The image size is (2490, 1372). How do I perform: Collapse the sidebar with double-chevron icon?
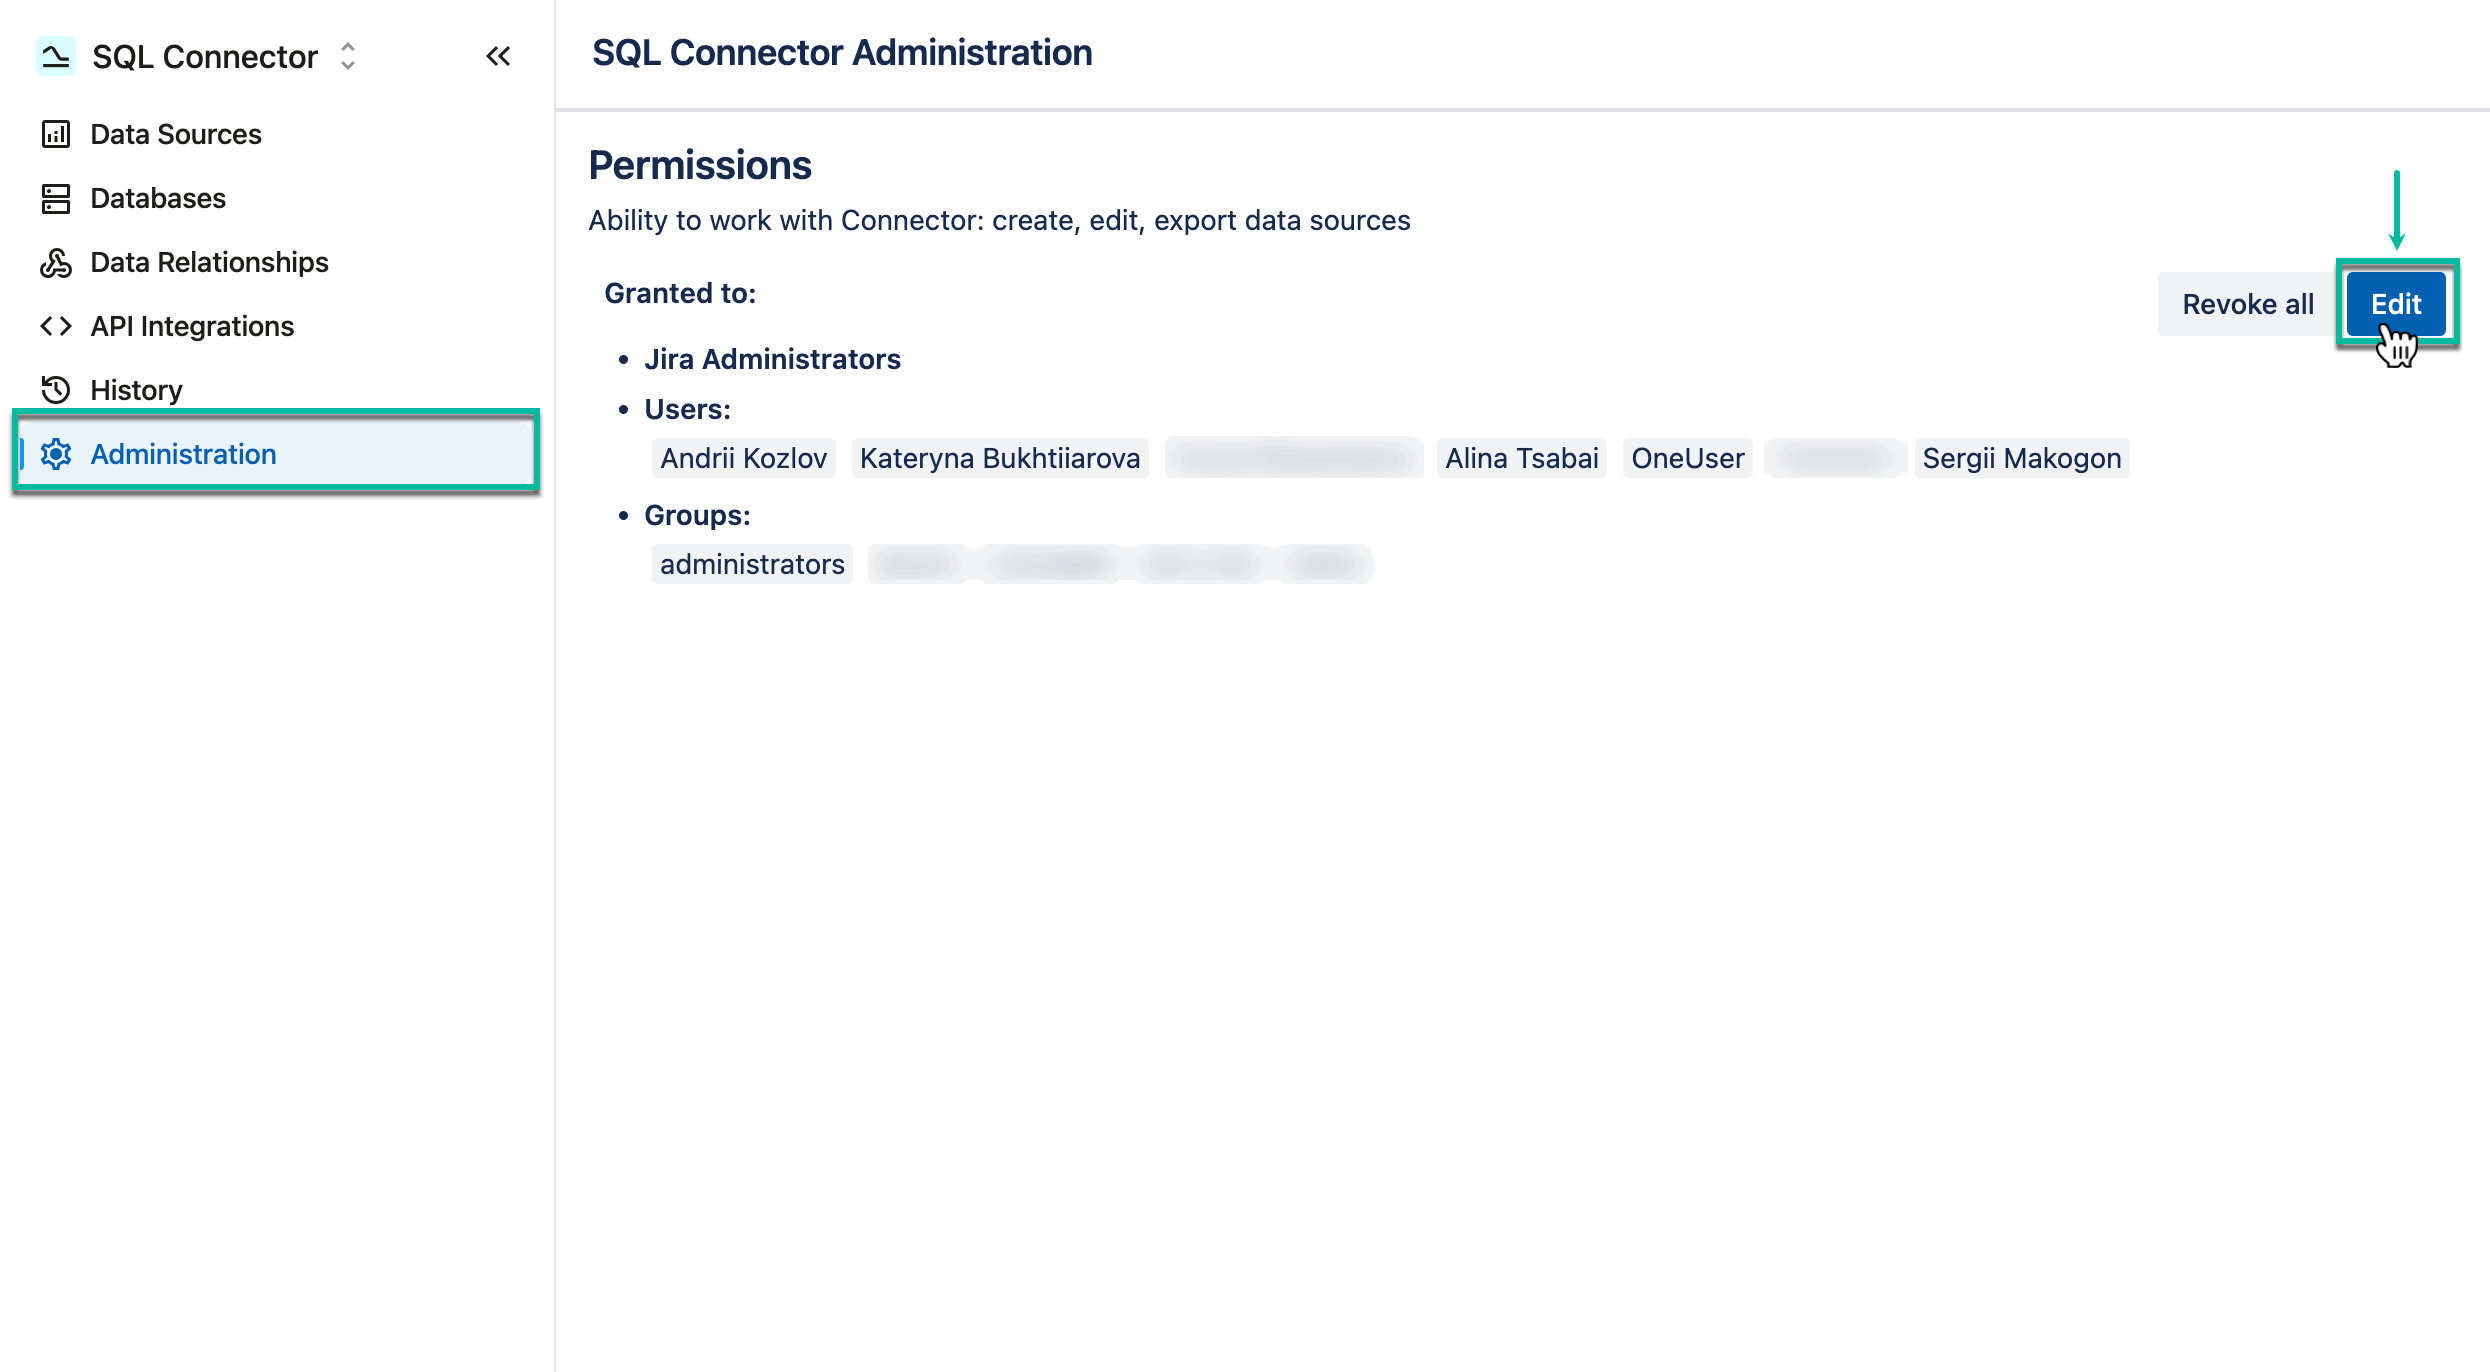pos(497,56)
